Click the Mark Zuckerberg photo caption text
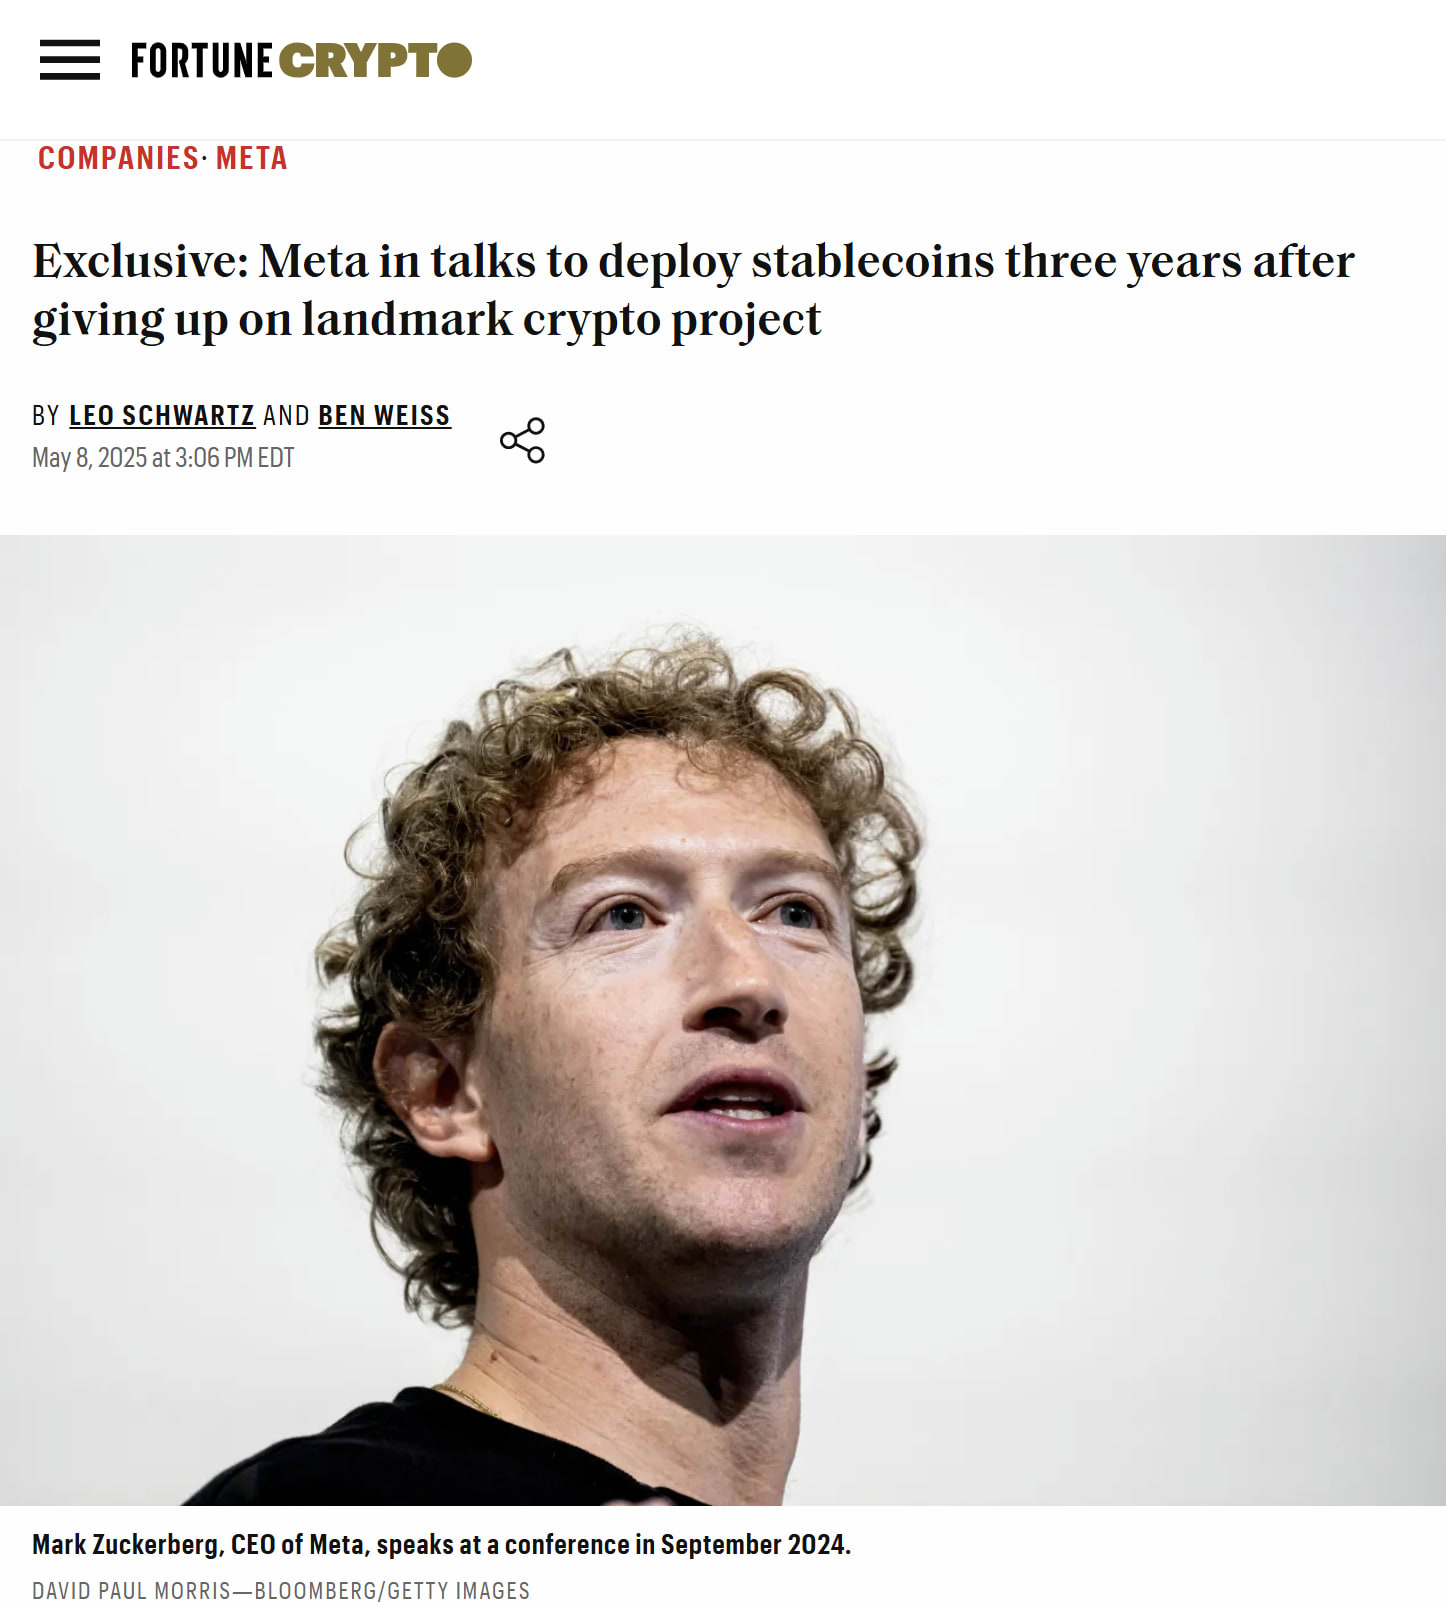The width and height of the screenshot is (1446, 1606). tap(441, 1545)
